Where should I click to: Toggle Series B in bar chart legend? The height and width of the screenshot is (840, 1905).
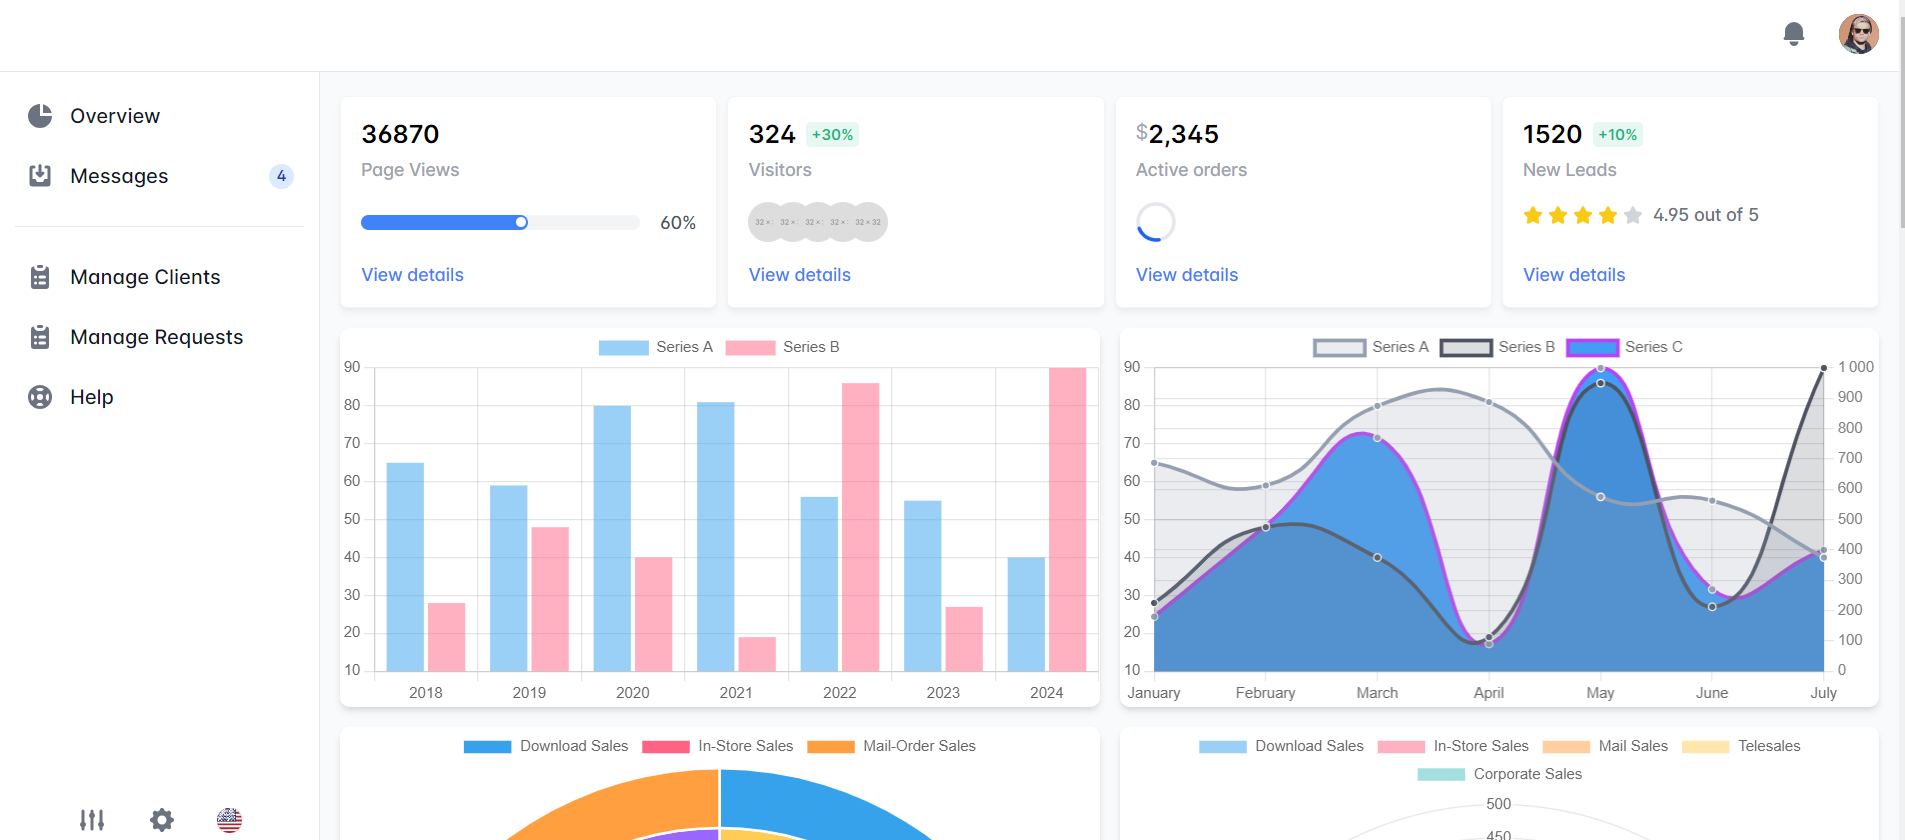pyautogui.click(x=782, y=347)
